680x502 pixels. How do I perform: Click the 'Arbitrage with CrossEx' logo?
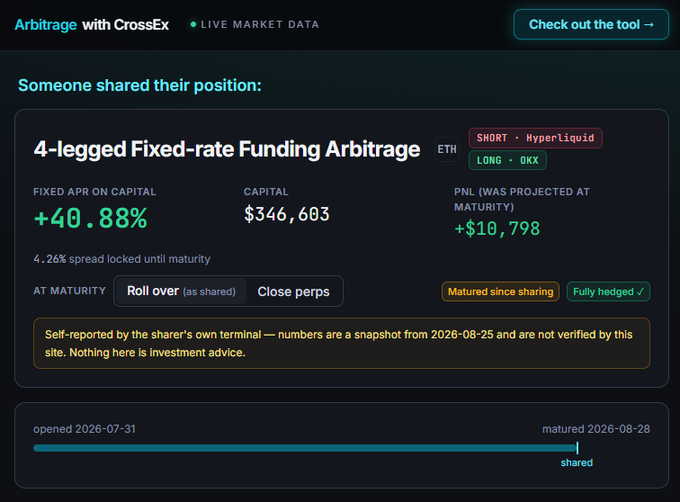click(92, 25)
